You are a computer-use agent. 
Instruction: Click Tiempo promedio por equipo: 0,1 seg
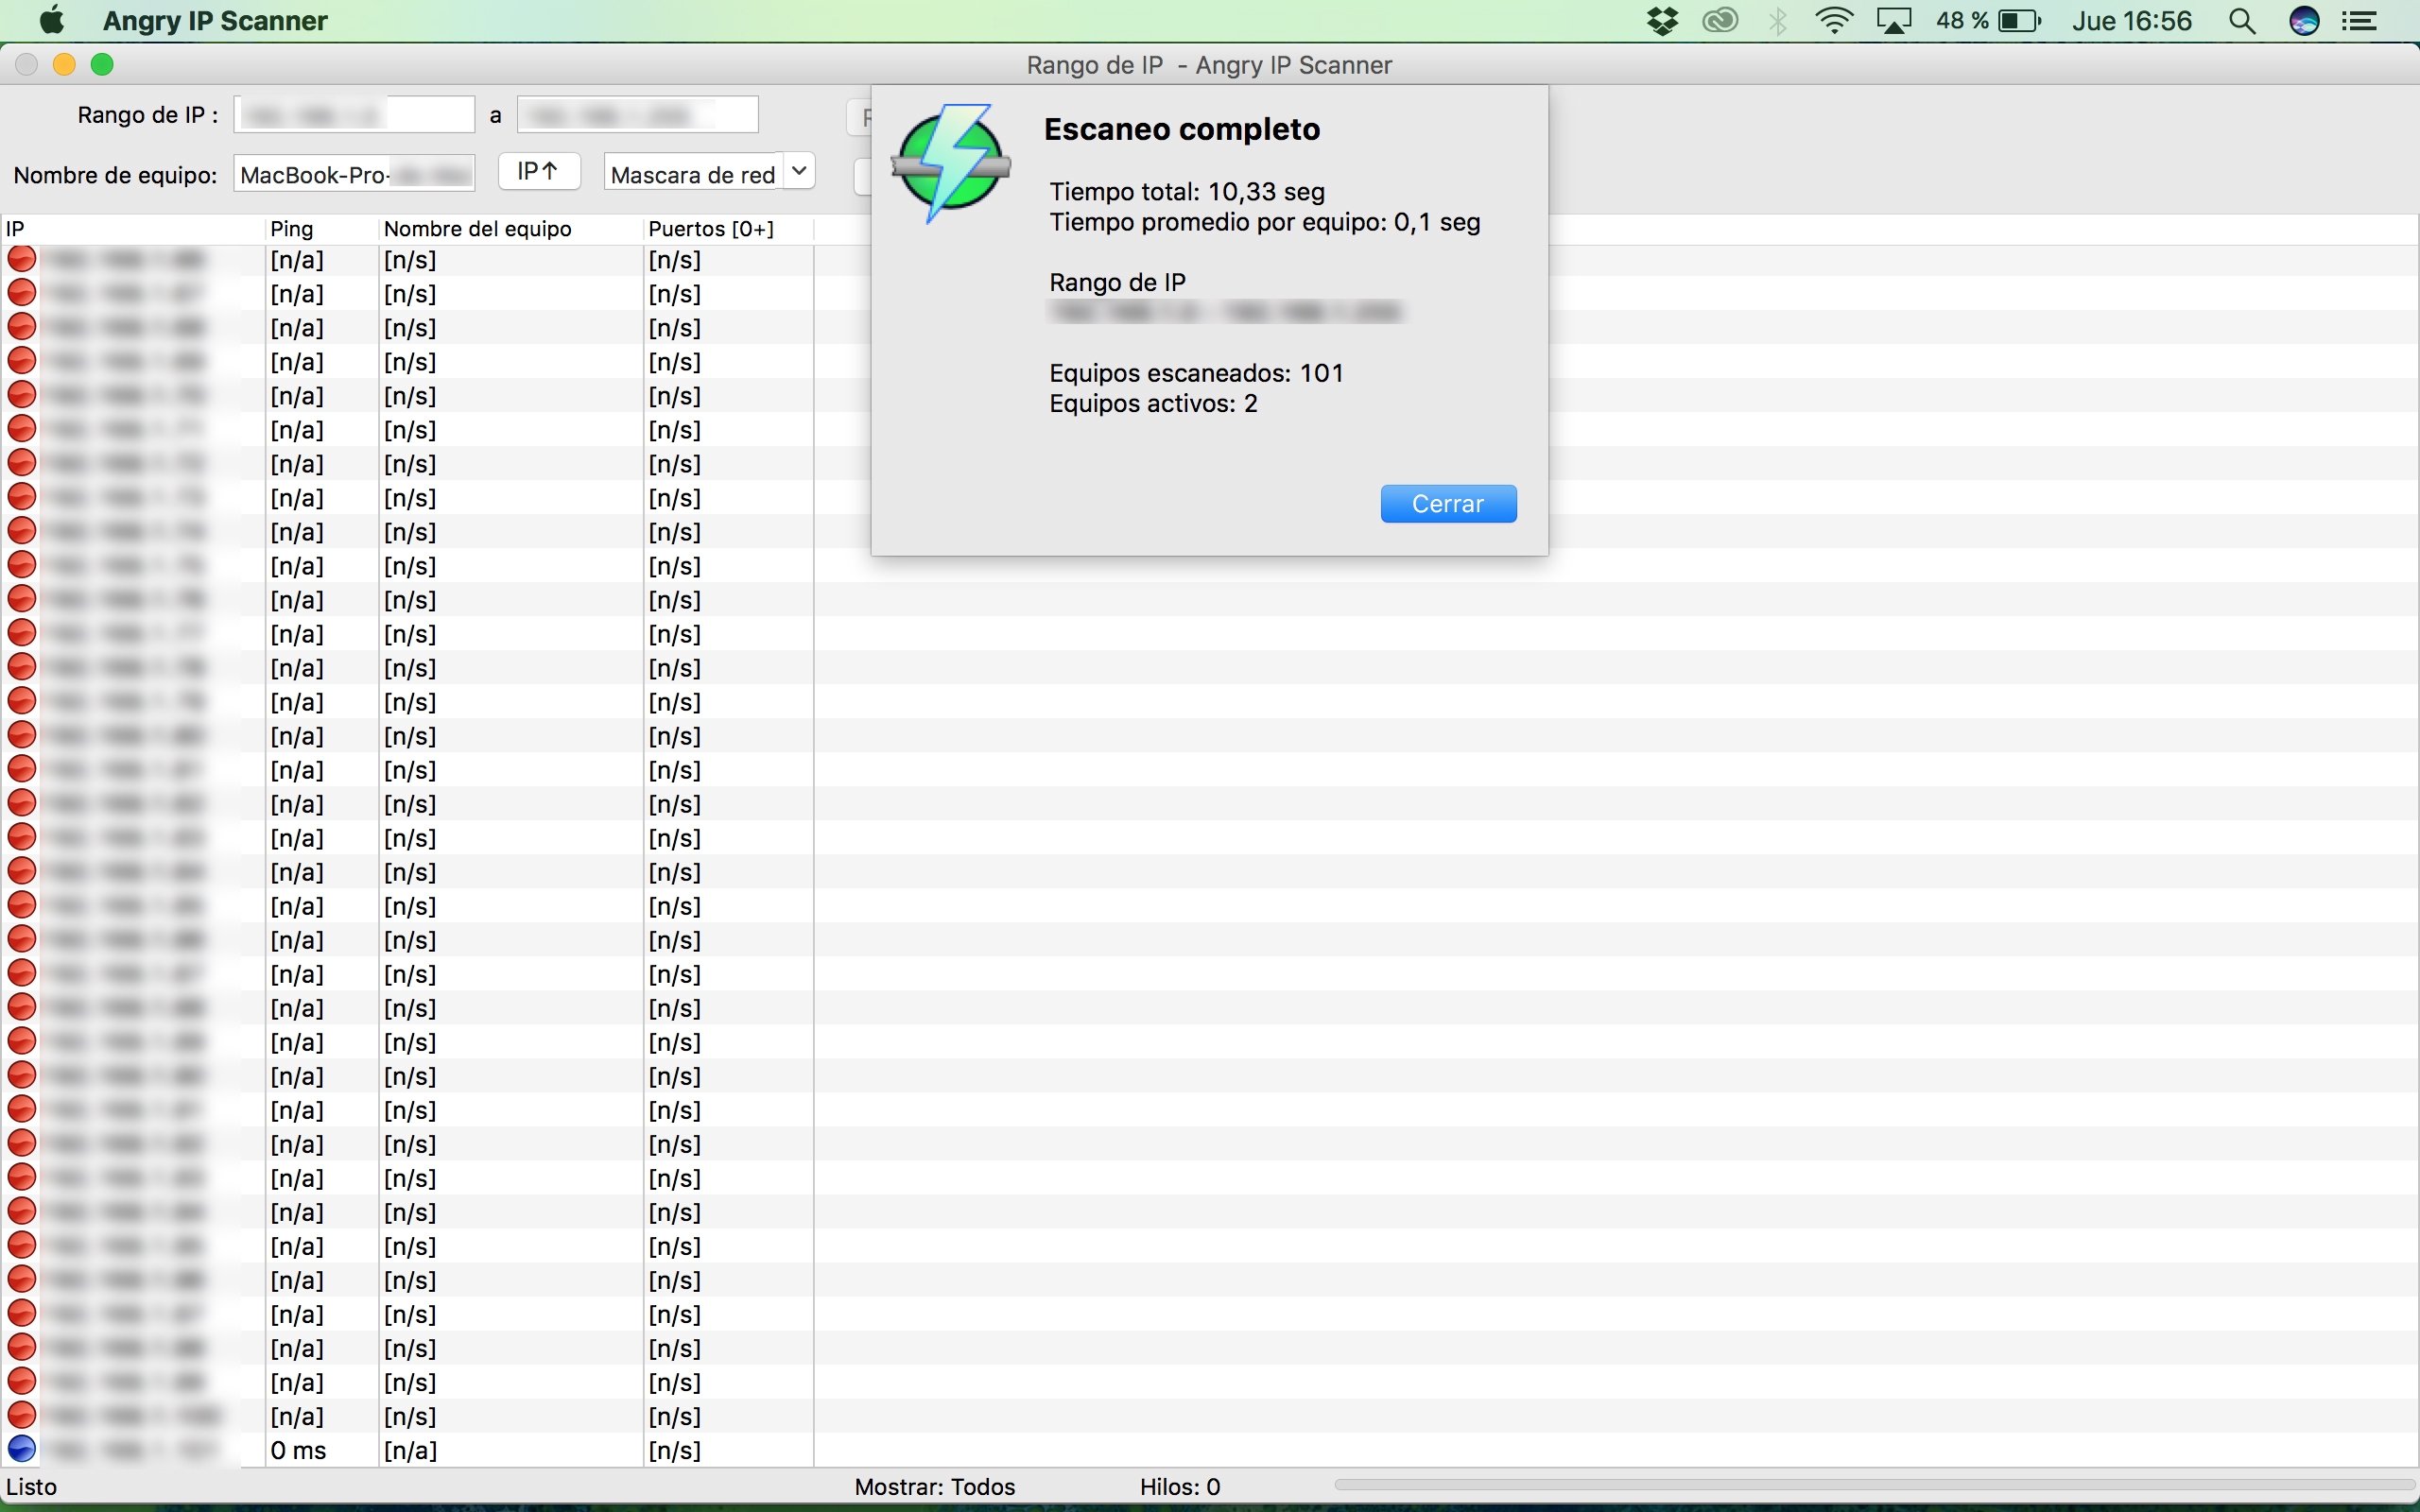1265,222
